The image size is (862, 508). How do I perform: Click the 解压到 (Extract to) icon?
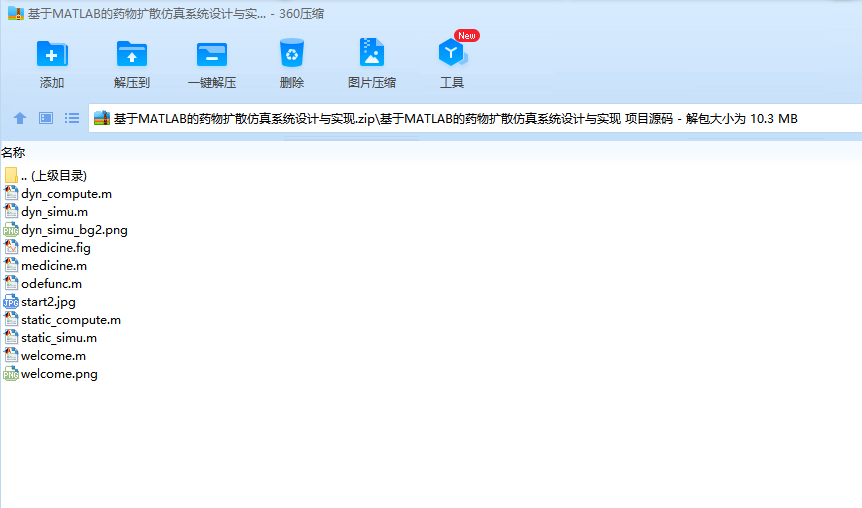coord(132,54)
